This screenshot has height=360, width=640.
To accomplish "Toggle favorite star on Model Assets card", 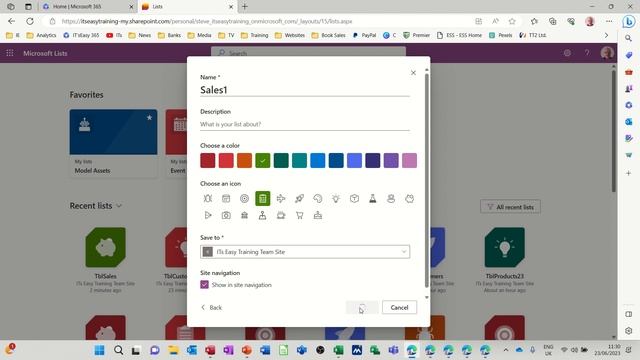I will [149, 118].
